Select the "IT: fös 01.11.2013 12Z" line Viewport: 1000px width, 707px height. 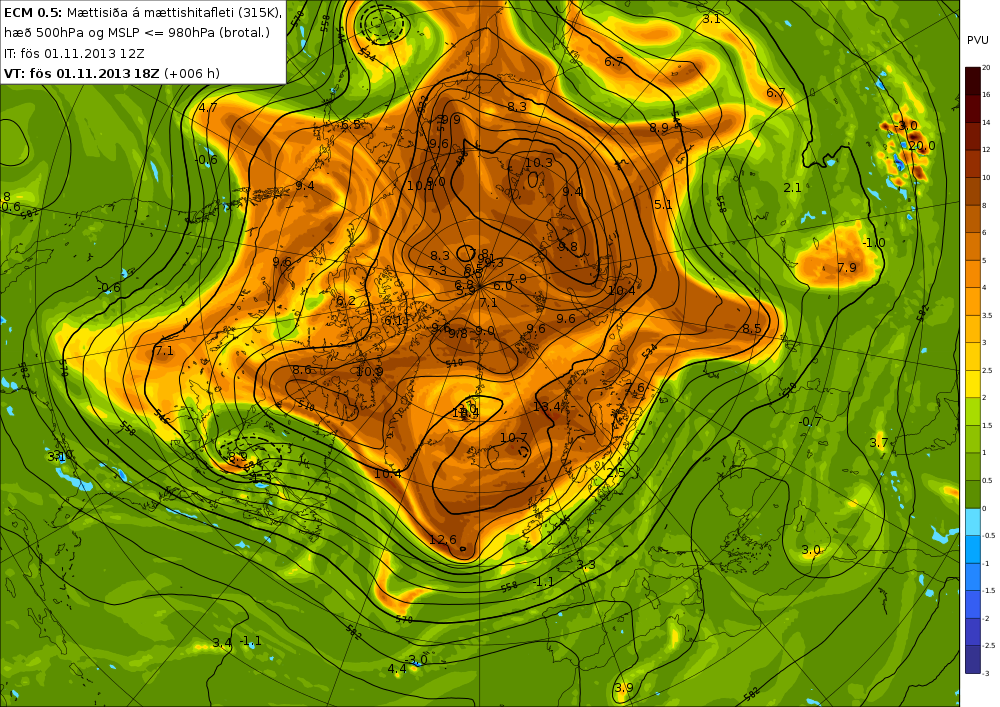pos(75,53)
